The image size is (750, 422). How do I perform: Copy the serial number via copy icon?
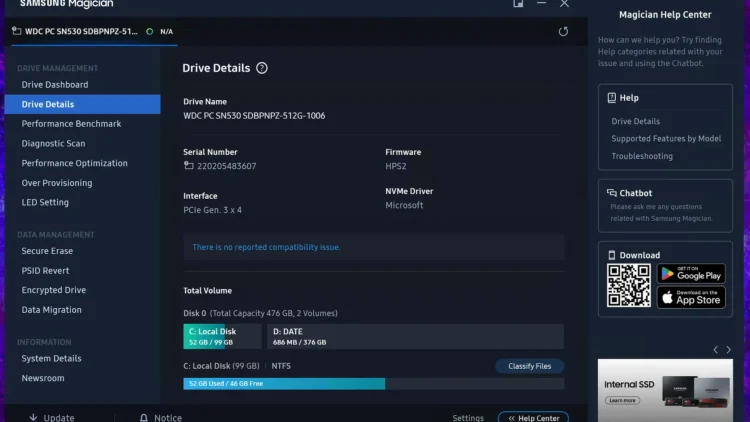coord(190,166)
